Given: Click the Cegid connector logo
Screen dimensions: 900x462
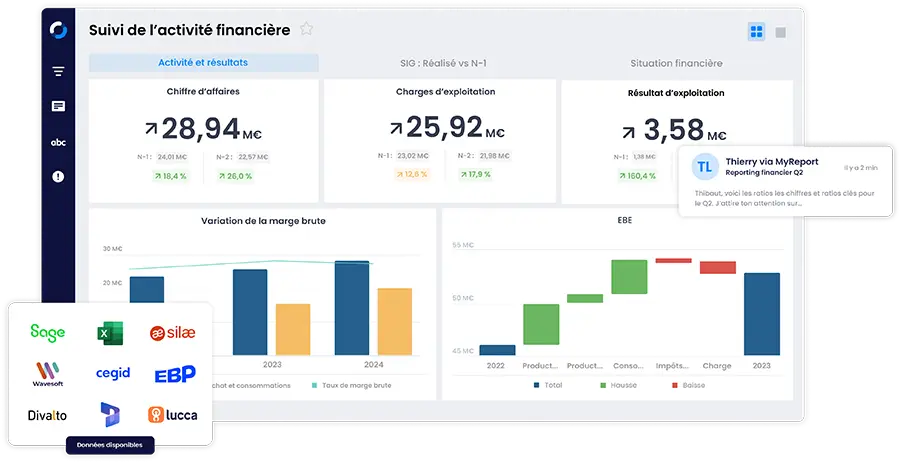Looking at the screenshot, I should click(112, 373).
